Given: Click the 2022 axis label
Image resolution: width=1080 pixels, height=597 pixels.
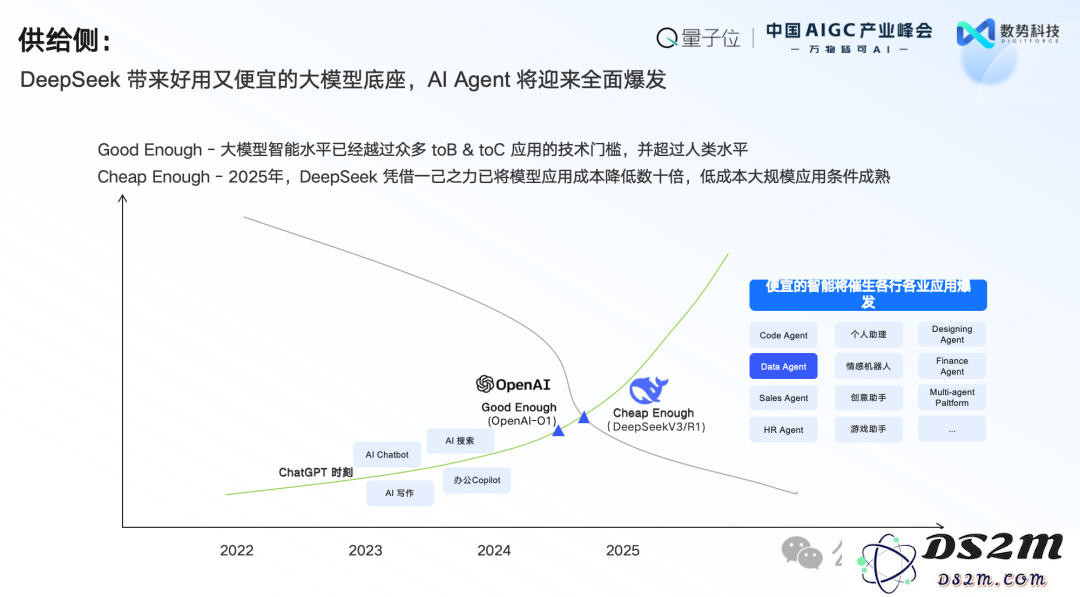Looking at the screenshot, I should click(x=236, y=550).
